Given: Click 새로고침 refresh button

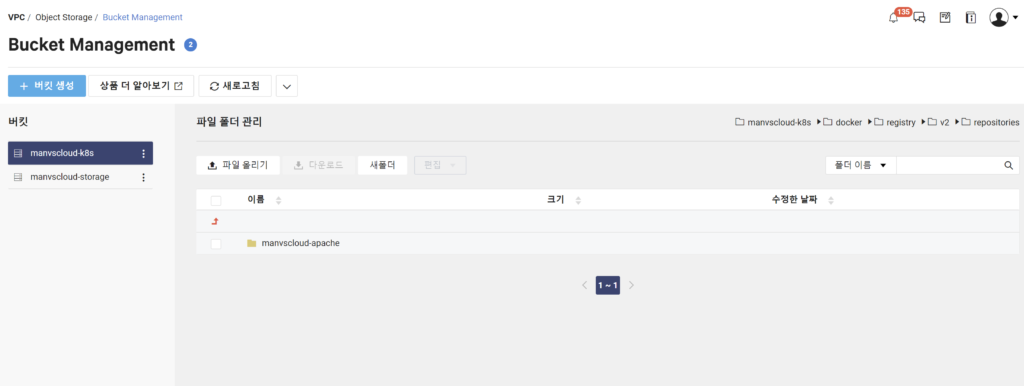Looking at the screenshot, I should [235, 86].
